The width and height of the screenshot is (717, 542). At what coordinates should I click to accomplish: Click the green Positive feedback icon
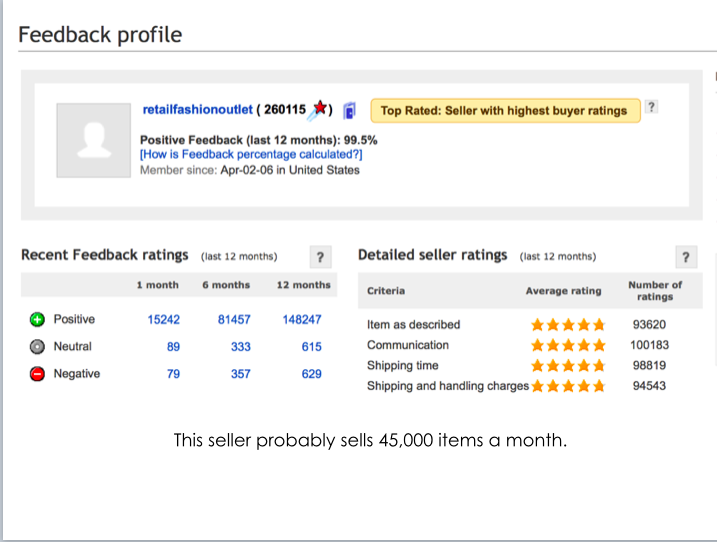pos(37,319)
